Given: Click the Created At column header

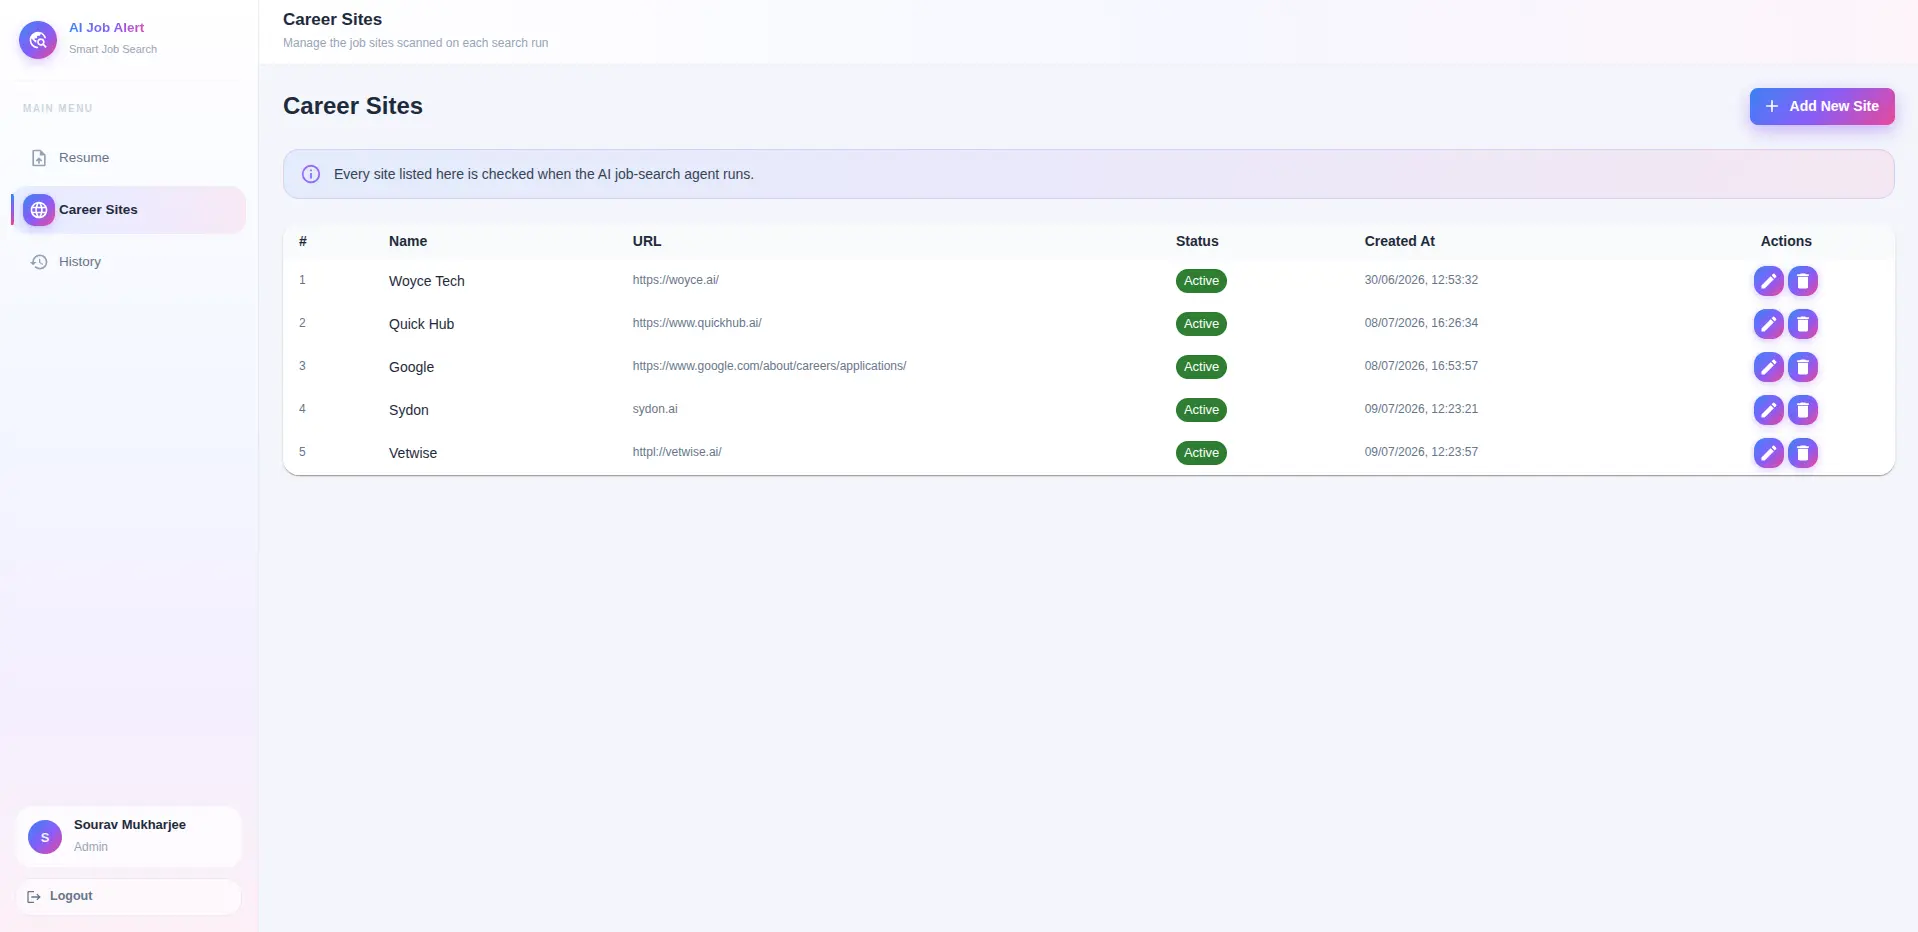Looking at the screenshot, I should (1399, 241).
